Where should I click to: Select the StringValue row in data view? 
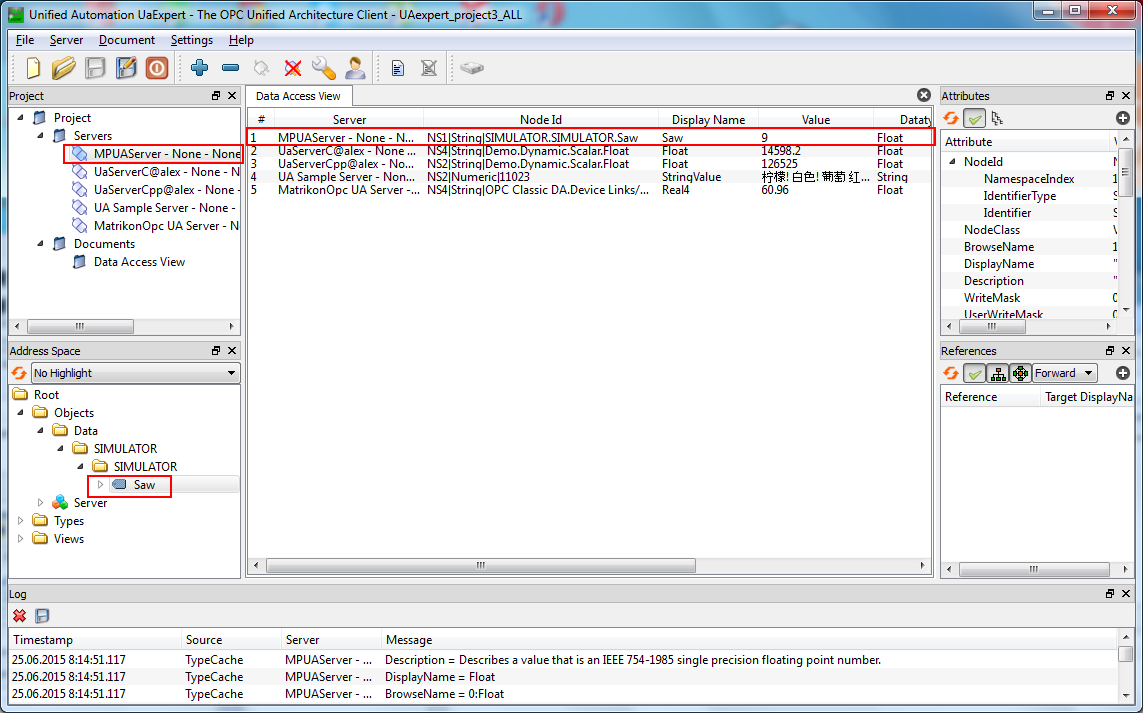(x=590, y=177)
